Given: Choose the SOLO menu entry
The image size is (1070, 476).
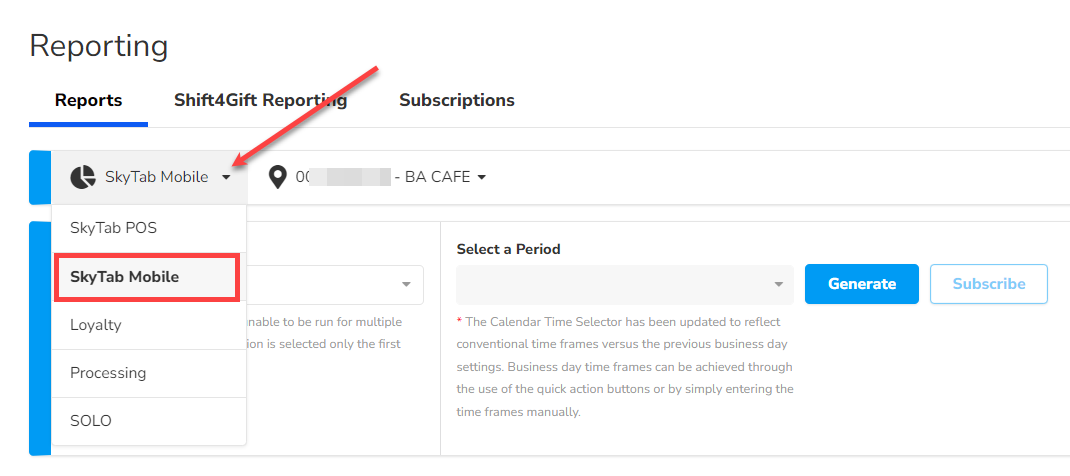Looking at the screenshot, I should pos(91,420).
